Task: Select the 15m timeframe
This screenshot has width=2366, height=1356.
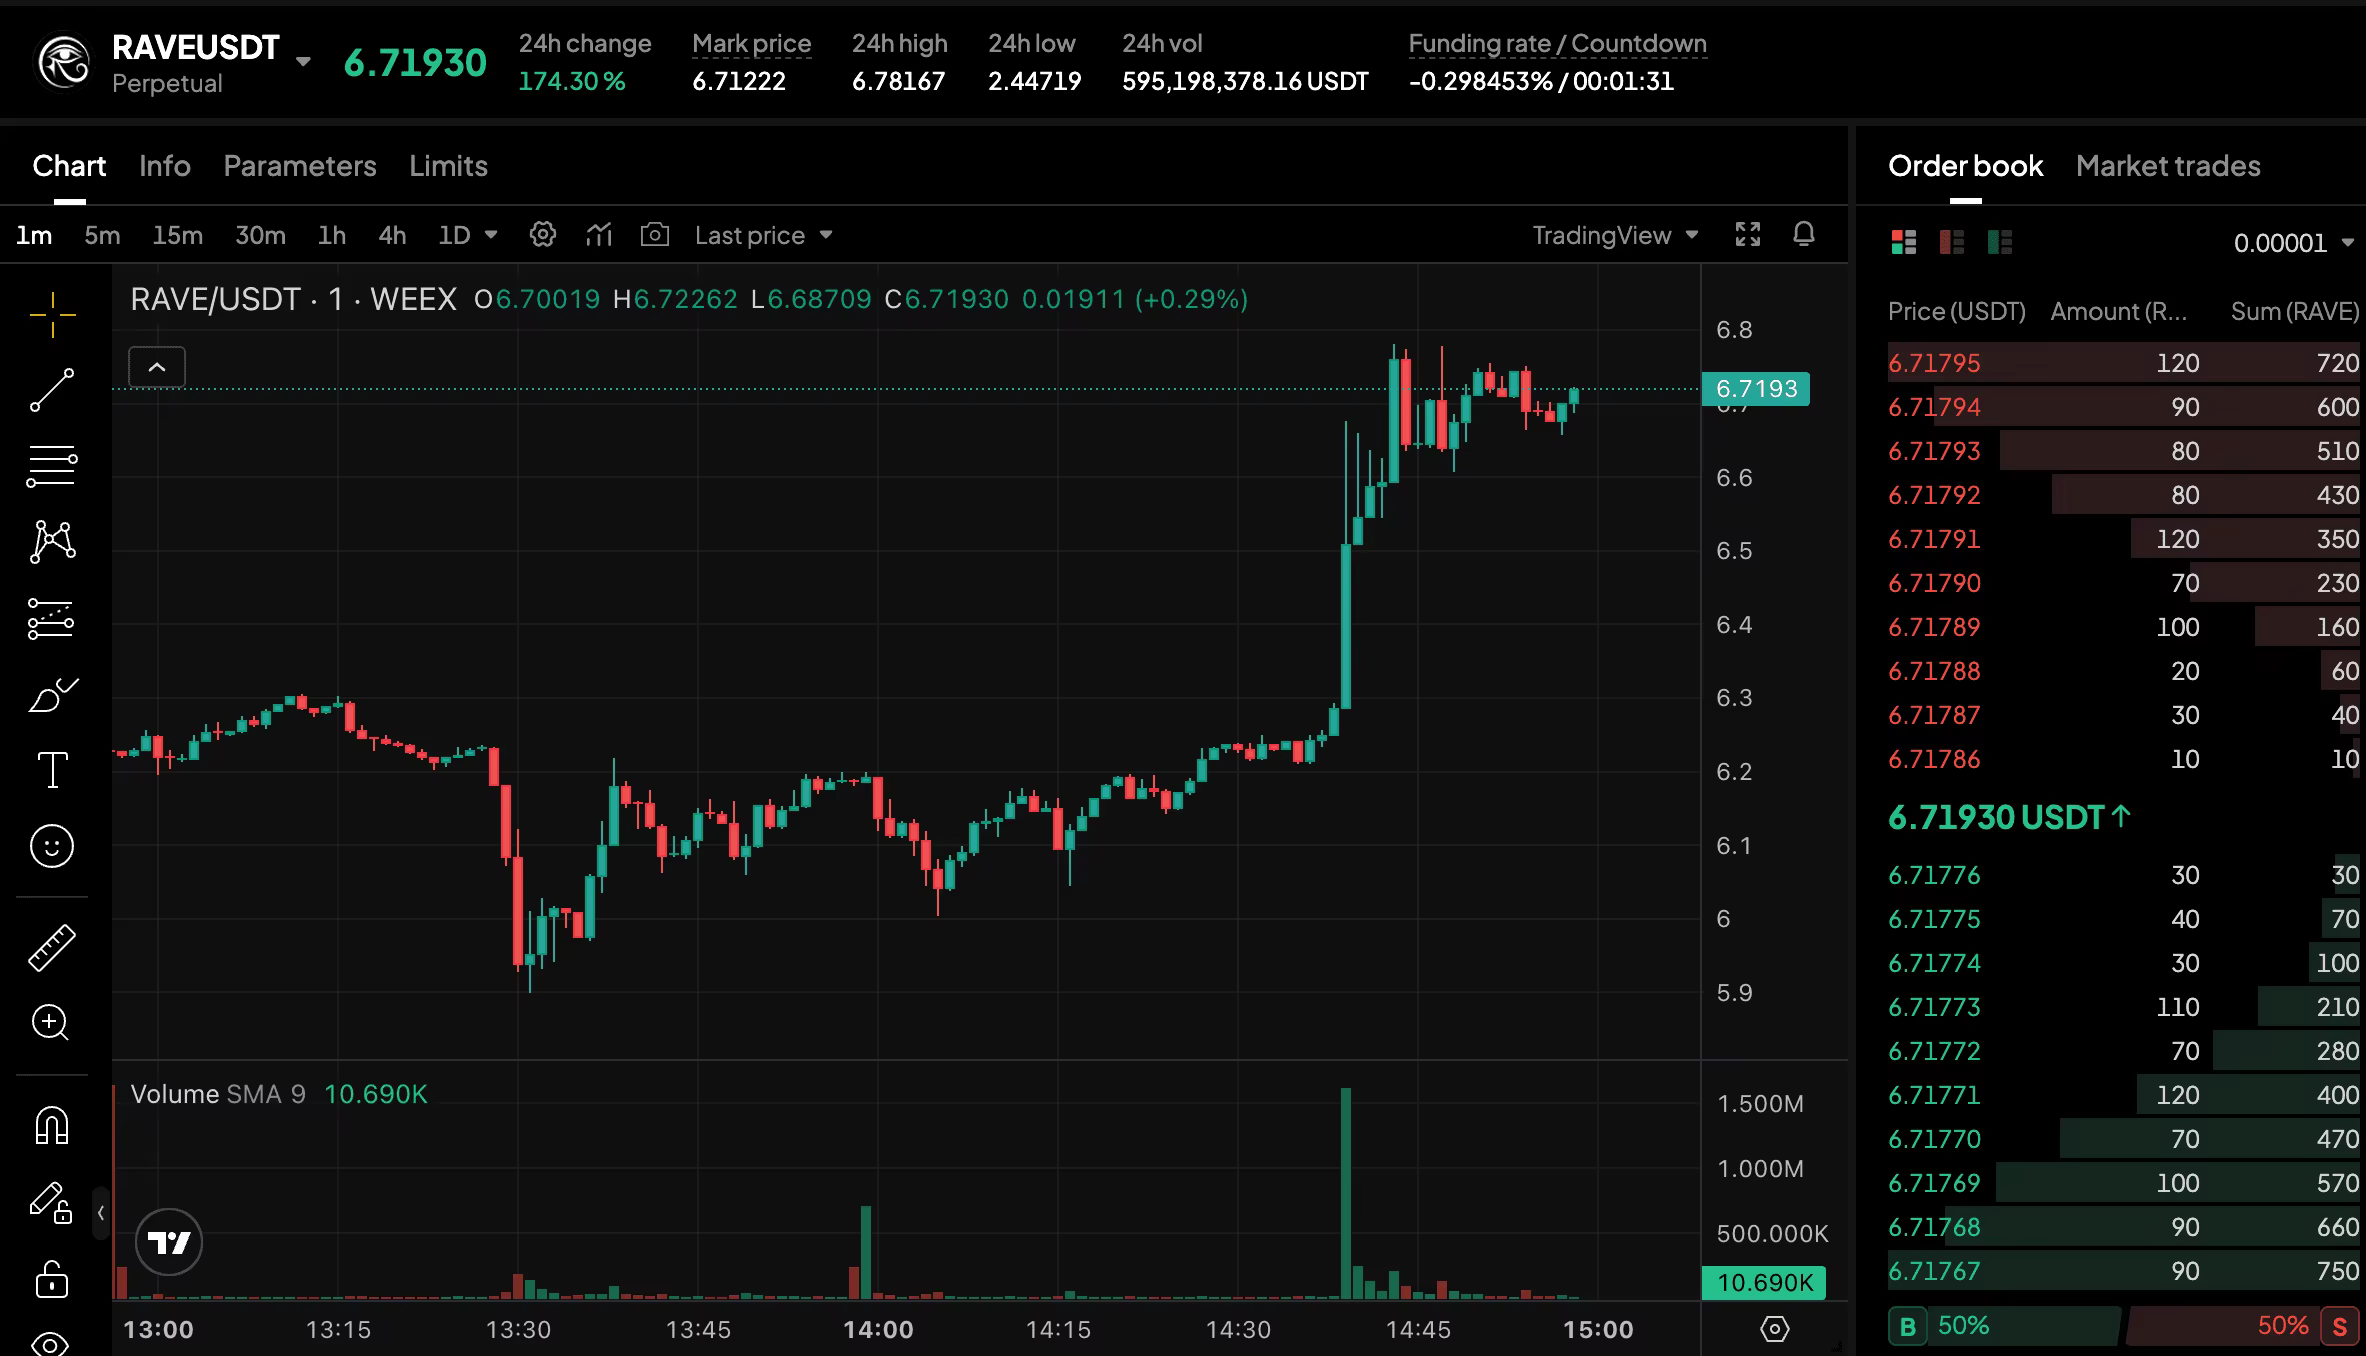Action: tap(177, 235)
